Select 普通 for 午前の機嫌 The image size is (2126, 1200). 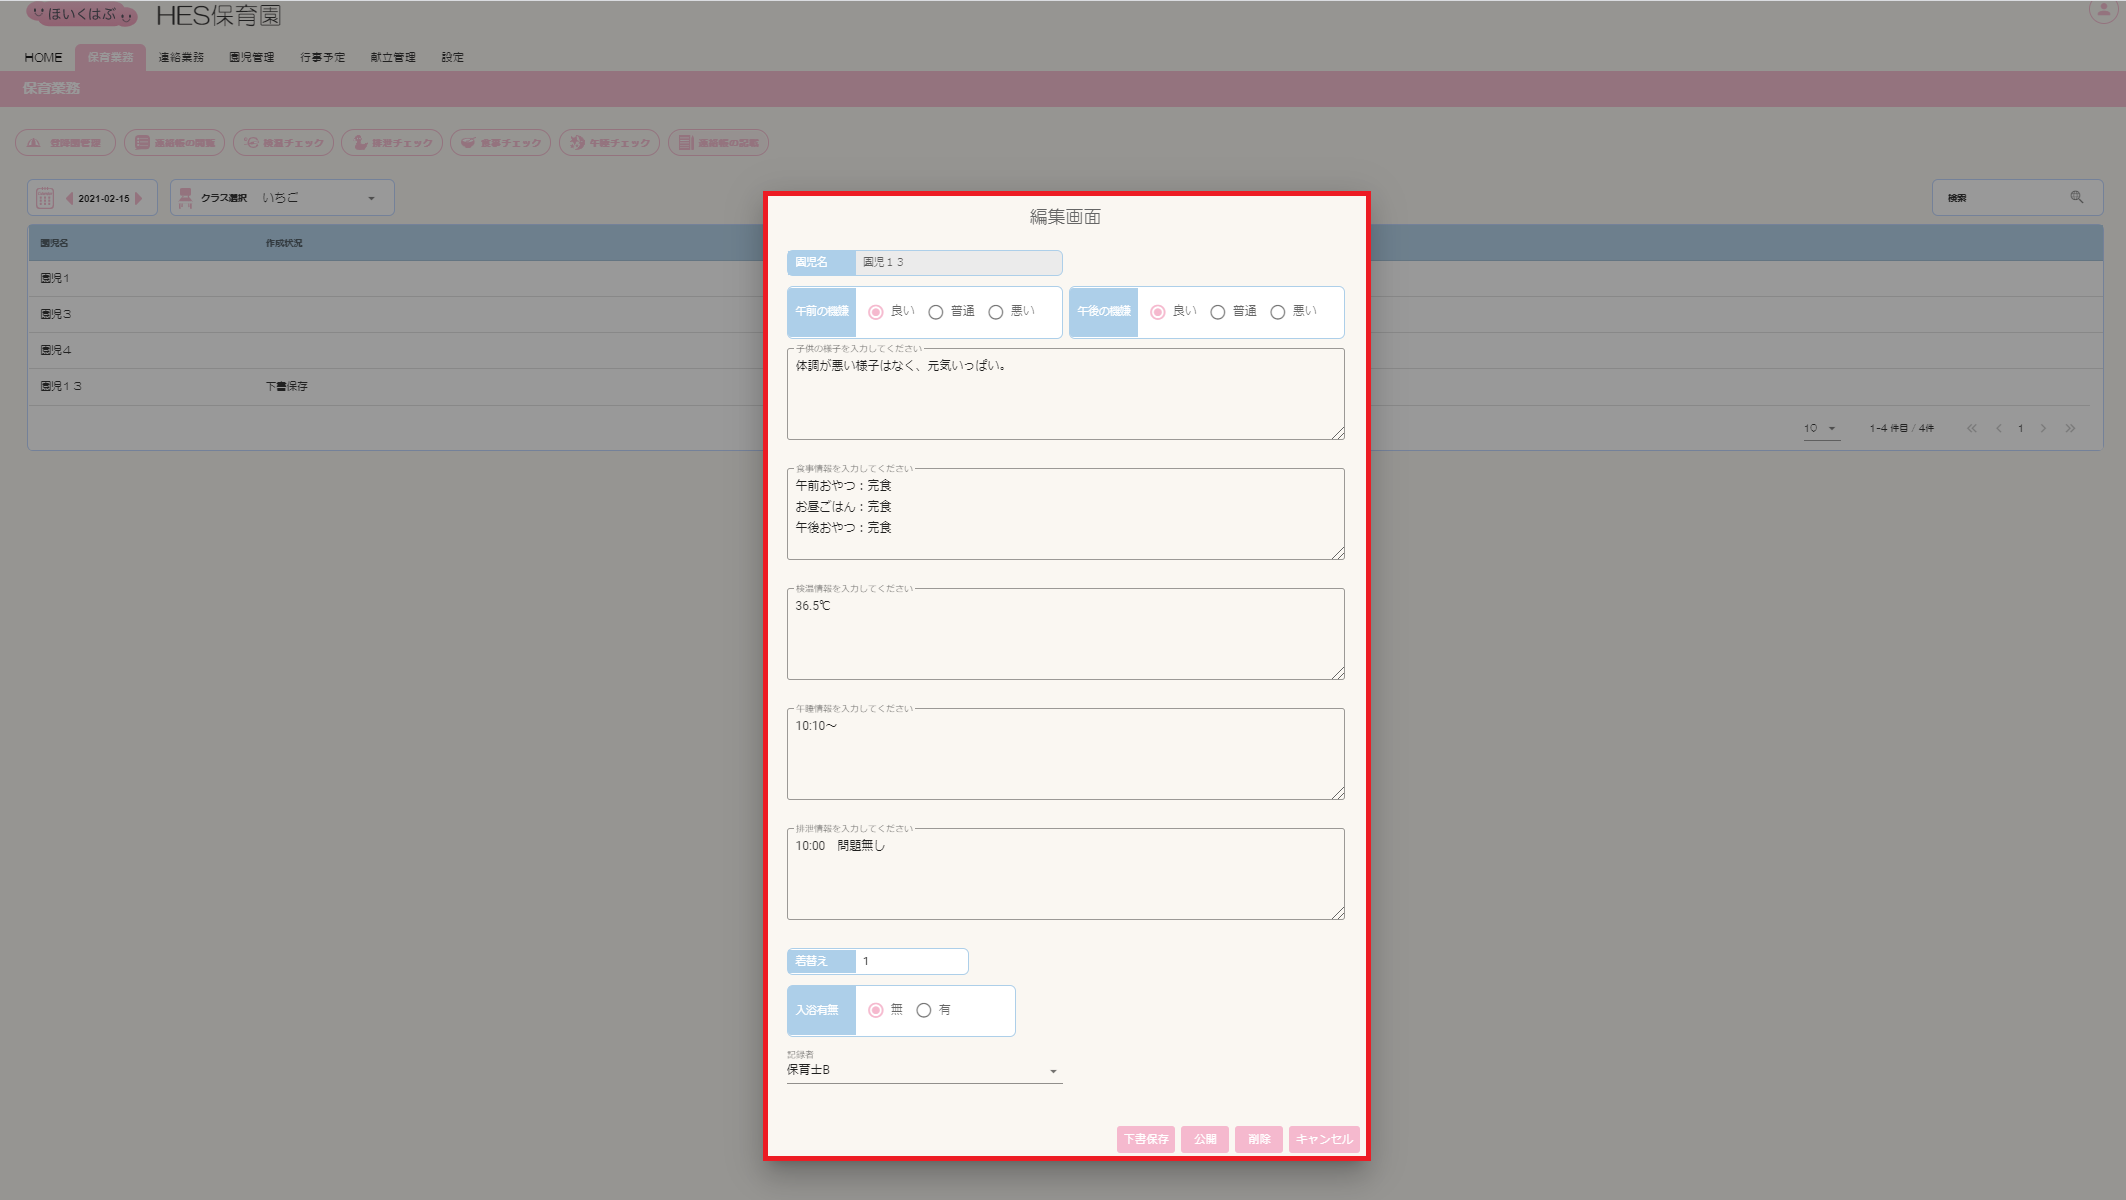tap(936, 312)
